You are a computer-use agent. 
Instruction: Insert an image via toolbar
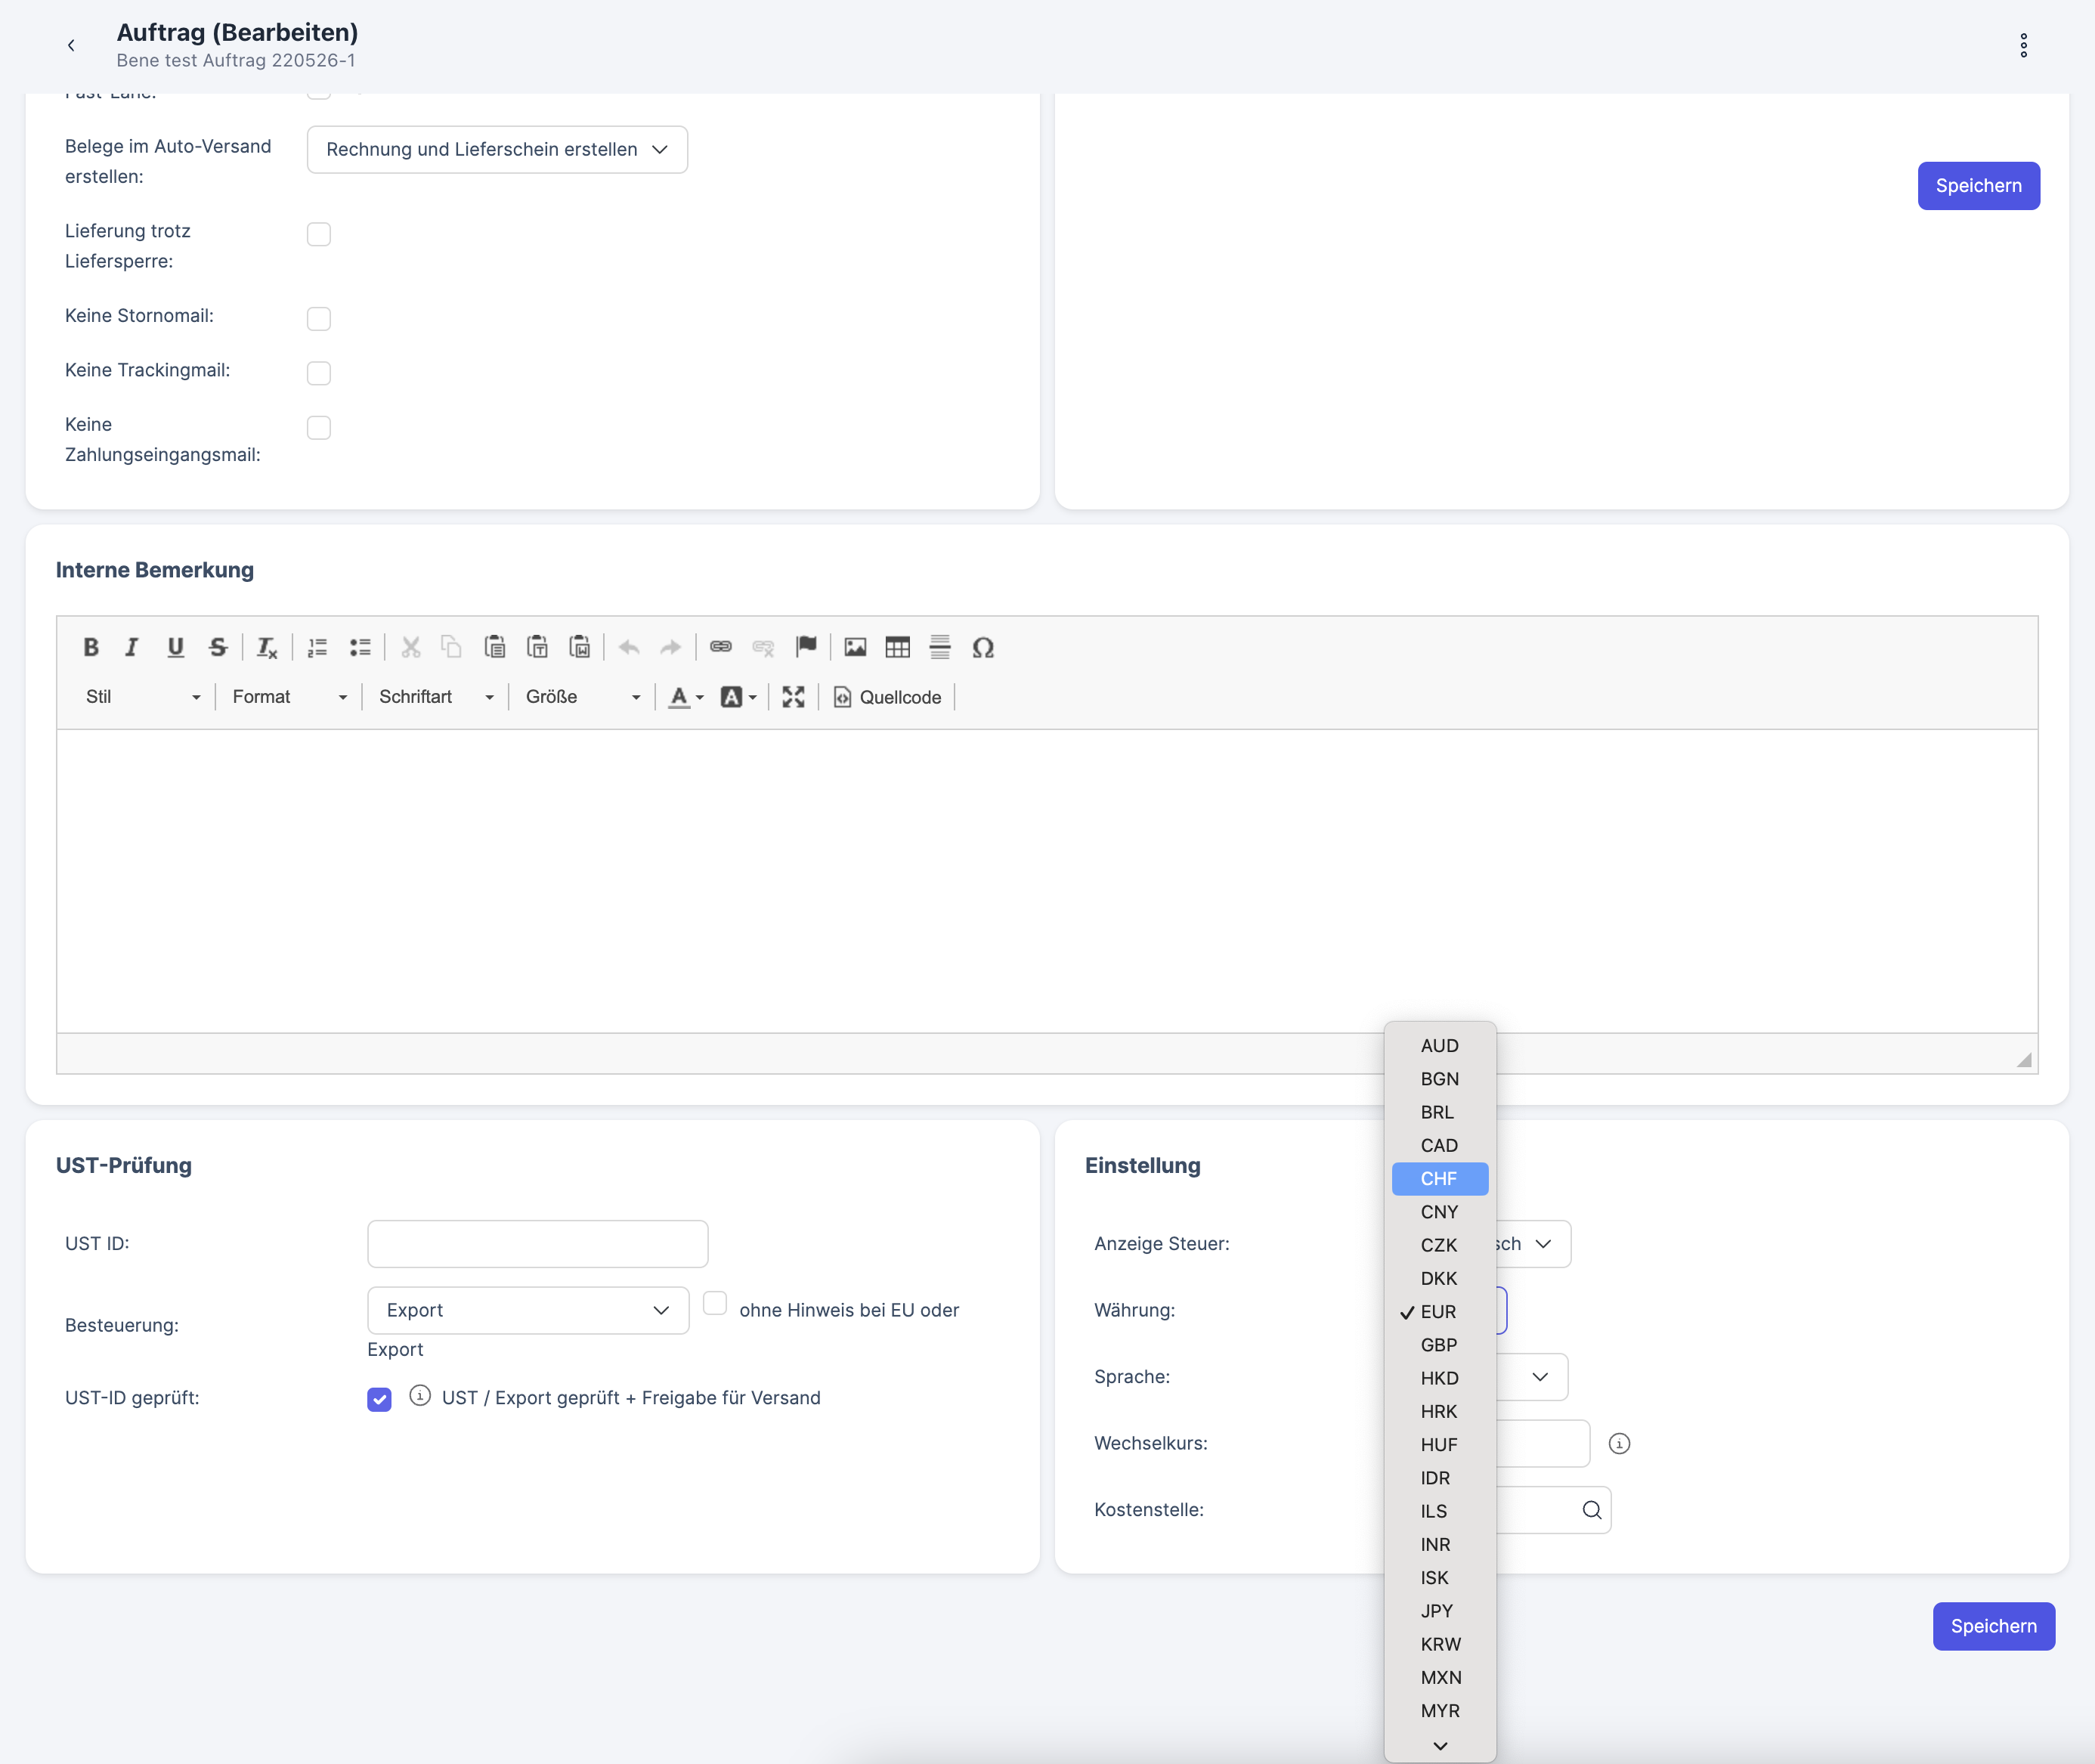tap(855, 647)
